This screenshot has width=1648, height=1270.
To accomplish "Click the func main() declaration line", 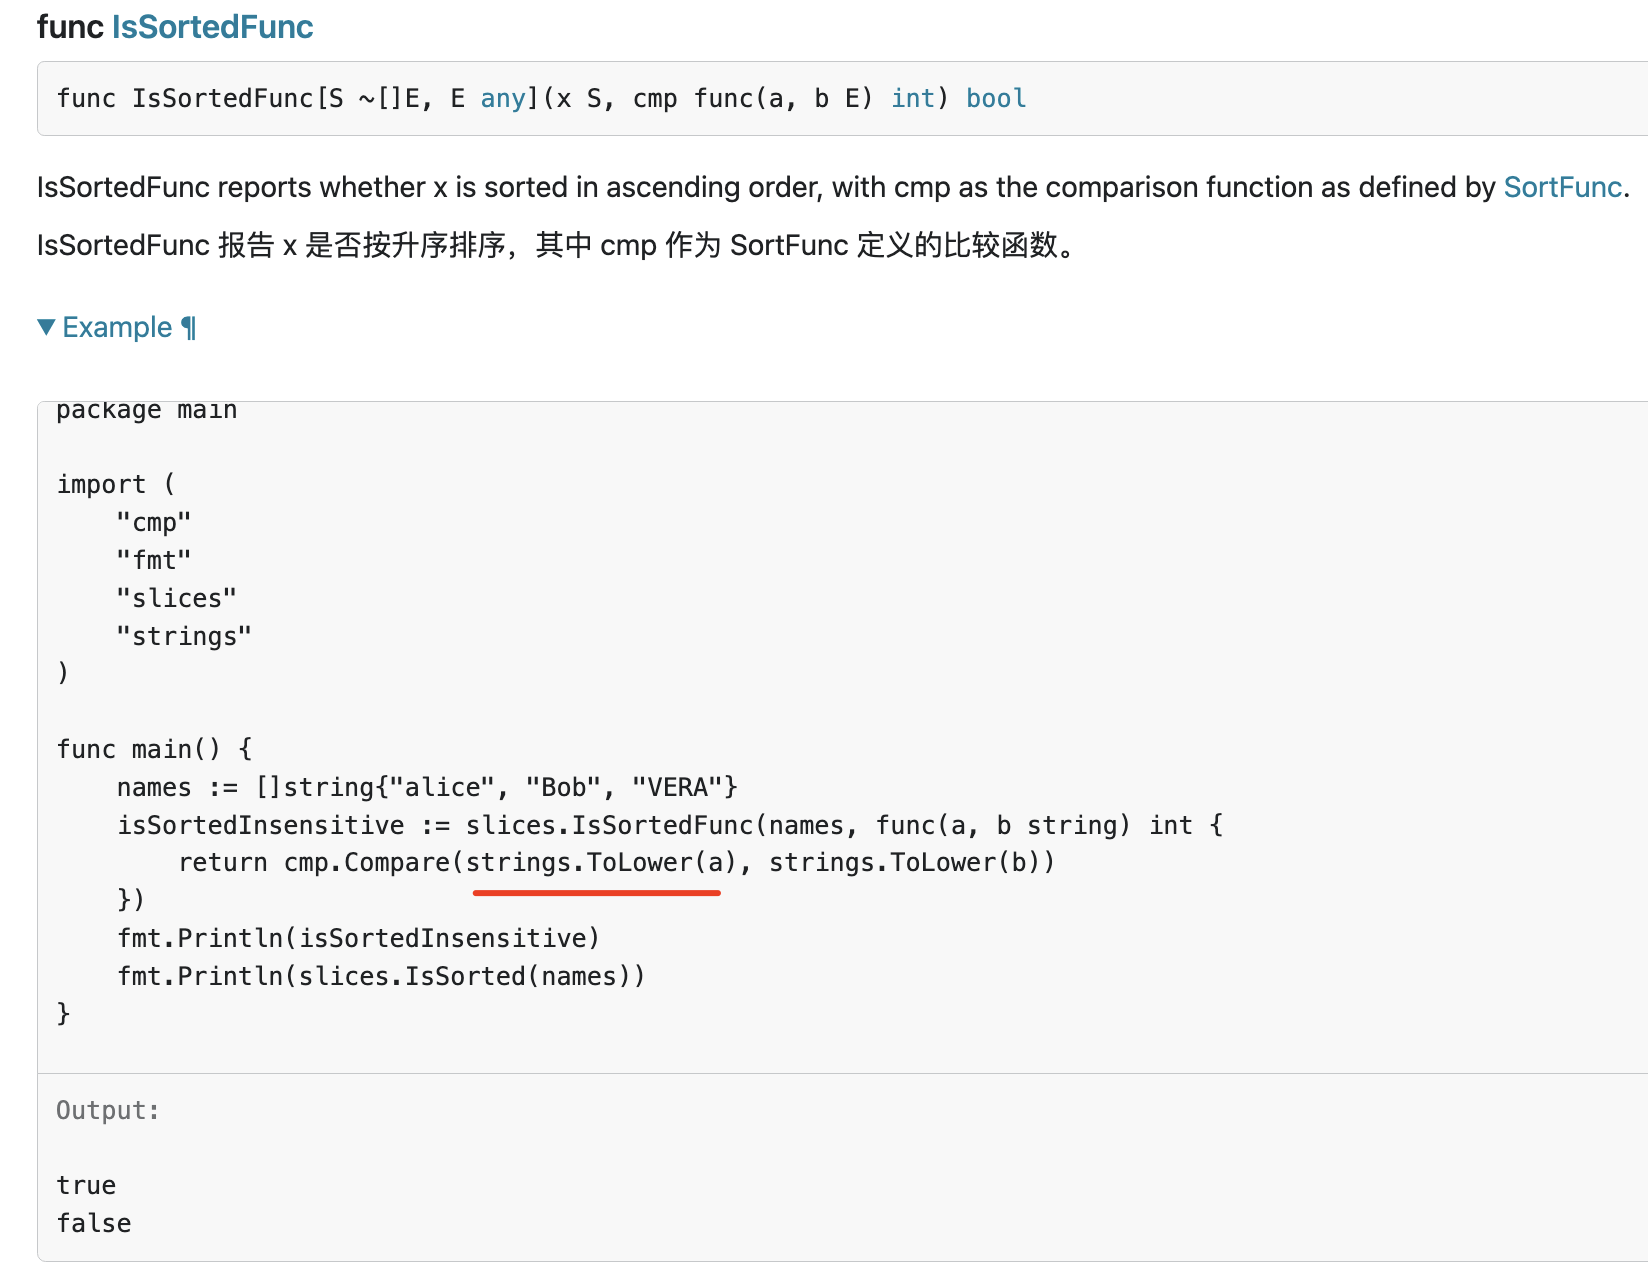I will 155,749.
